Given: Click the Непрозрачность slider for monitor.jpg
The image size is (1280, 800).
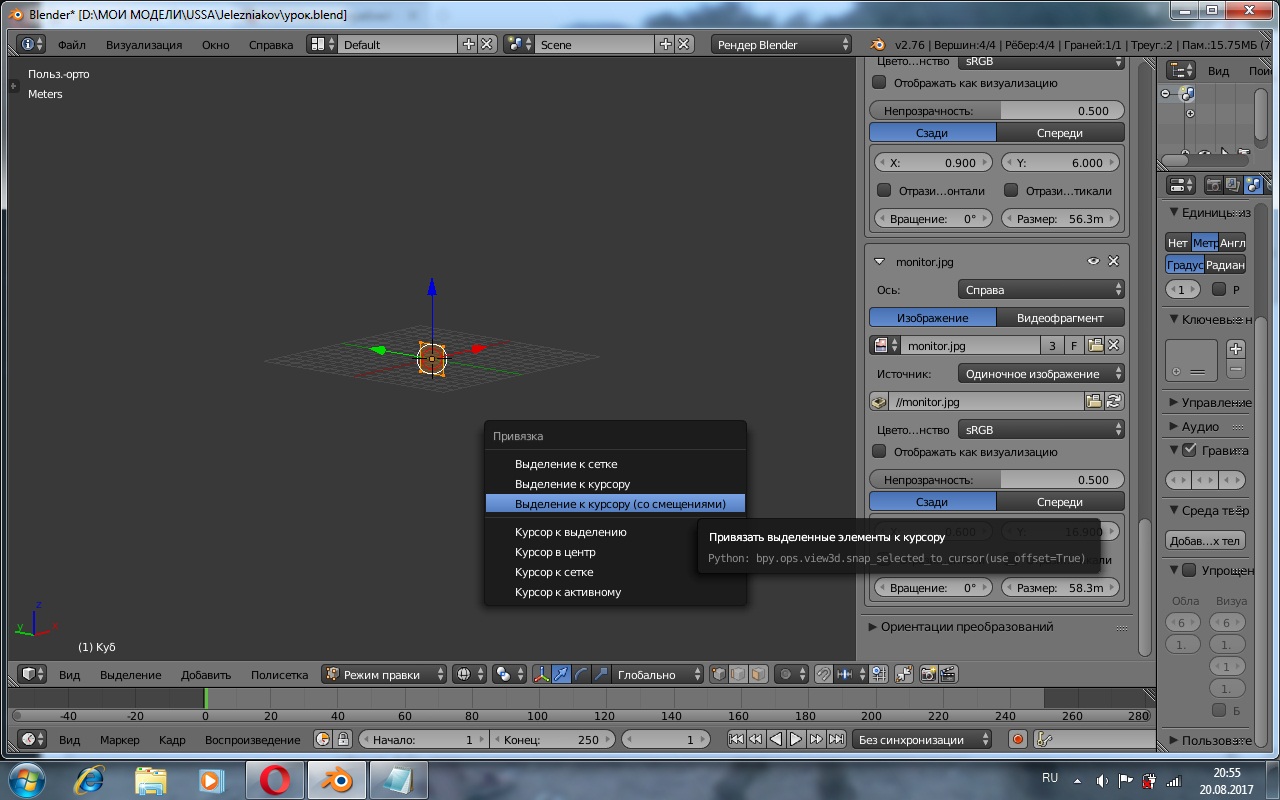Looking at the screenshot, I should (996, 480).
